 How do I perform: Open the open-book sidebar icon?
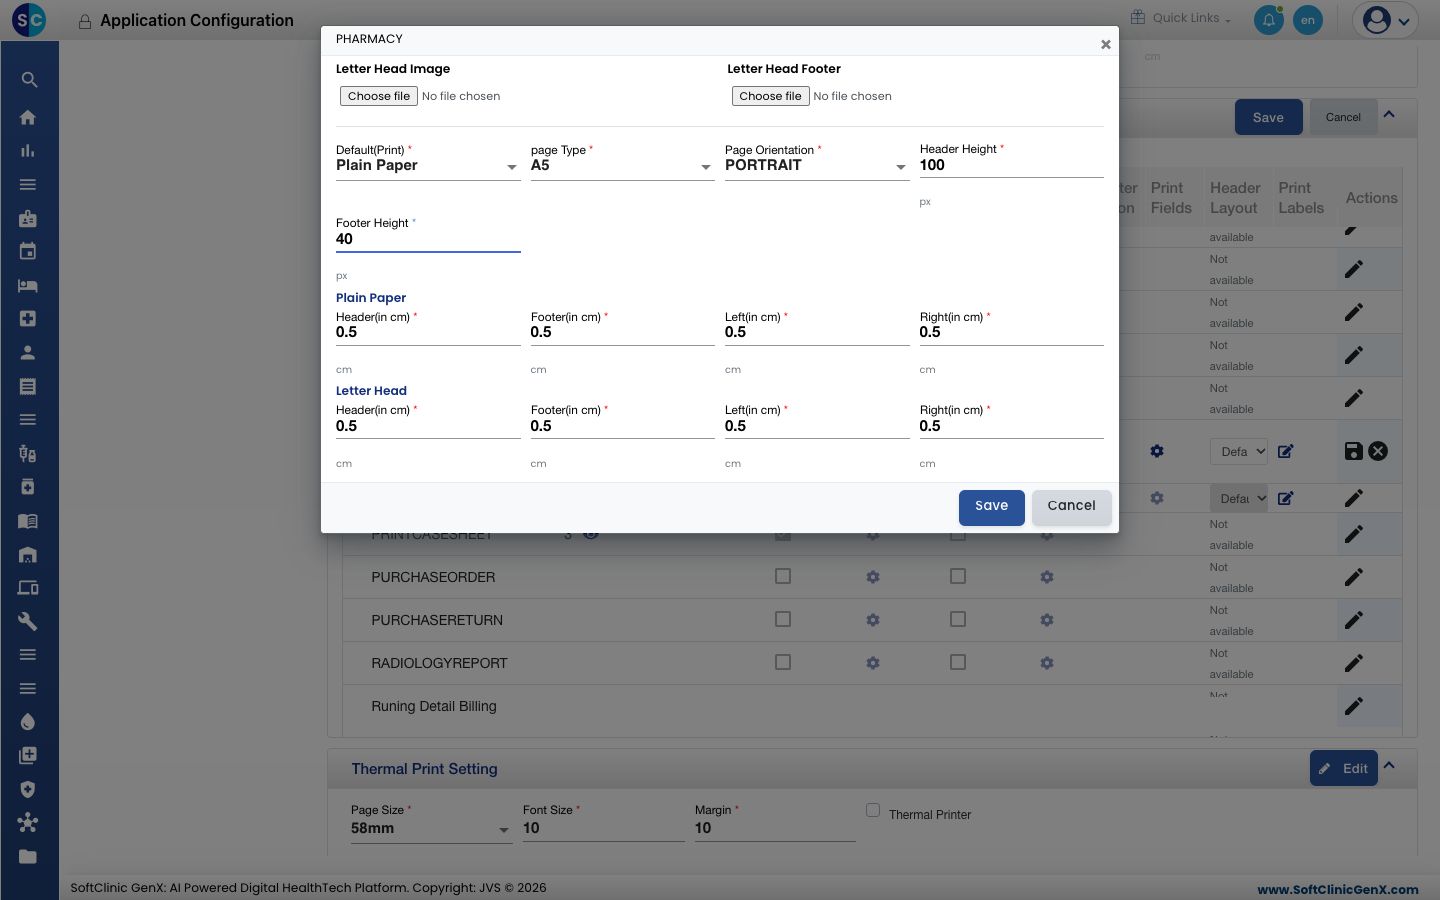[x=28, y=521]
